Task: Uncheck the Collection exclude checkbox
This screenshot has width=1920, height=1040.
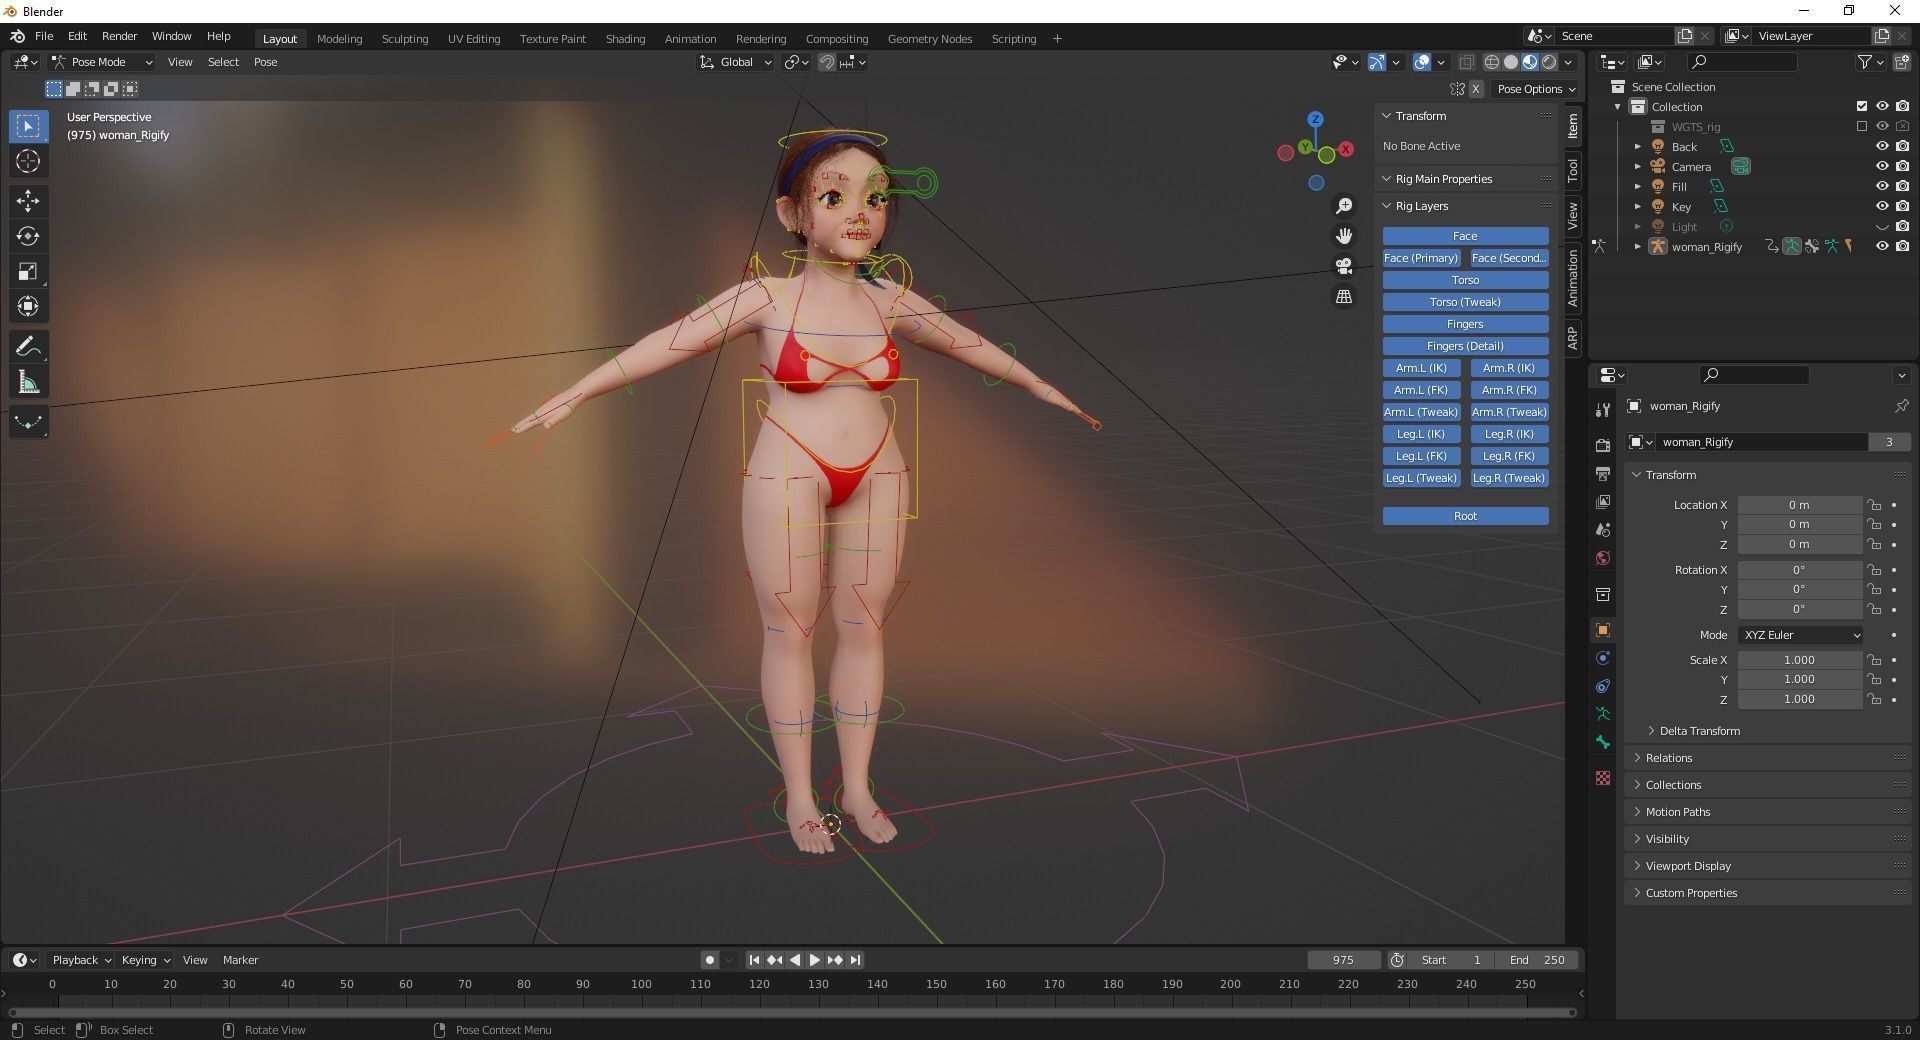Action: click(x=1862, y=107)
